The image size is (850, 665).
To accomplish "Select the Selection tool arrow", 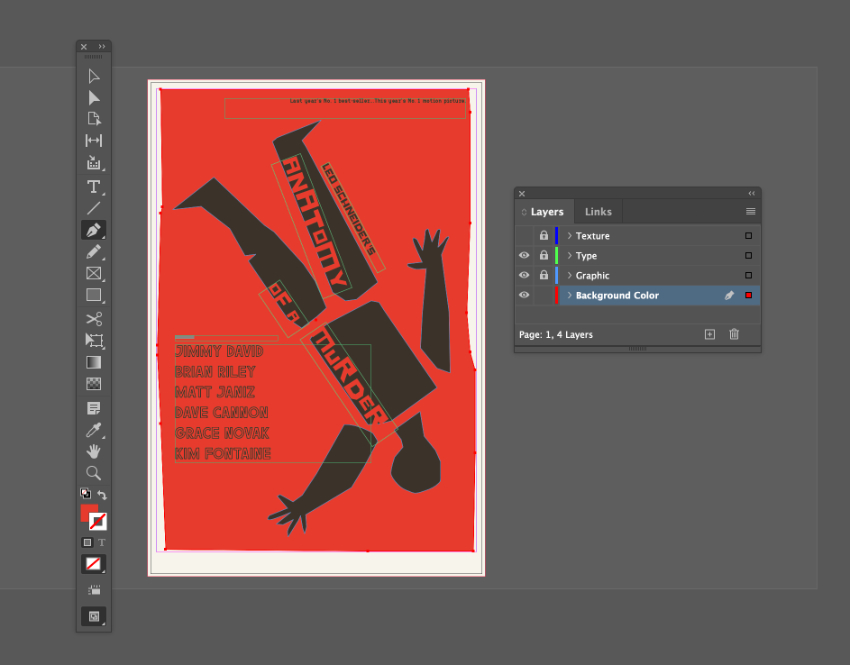I will tap(93, 76).
